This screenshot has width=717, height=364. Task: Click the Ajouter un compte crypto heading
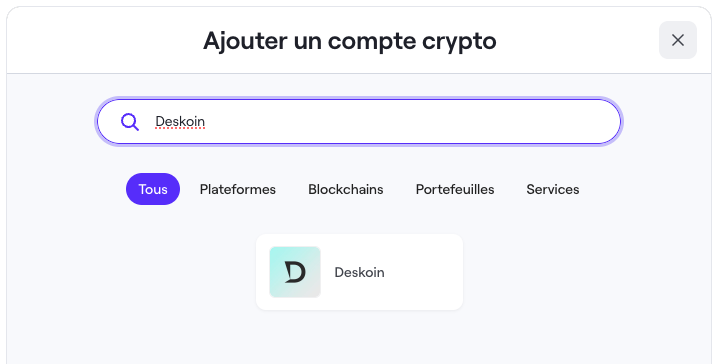(x=350, y=41)
